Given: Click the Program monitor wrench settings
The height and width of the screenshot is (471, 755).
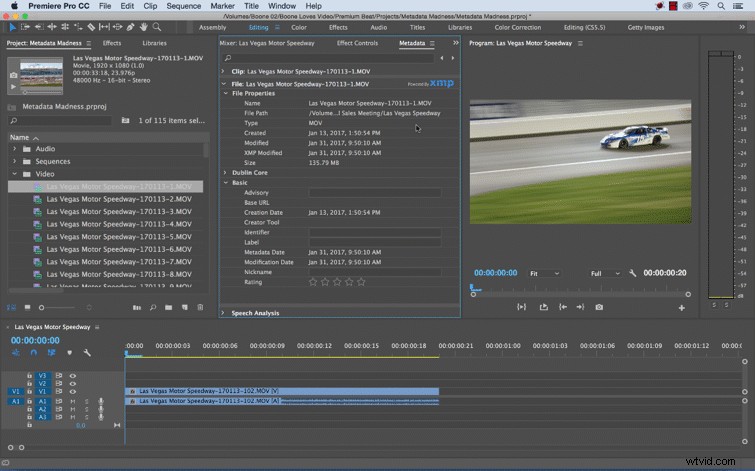Looking at the screenshot, I should [x=633, y=273].
